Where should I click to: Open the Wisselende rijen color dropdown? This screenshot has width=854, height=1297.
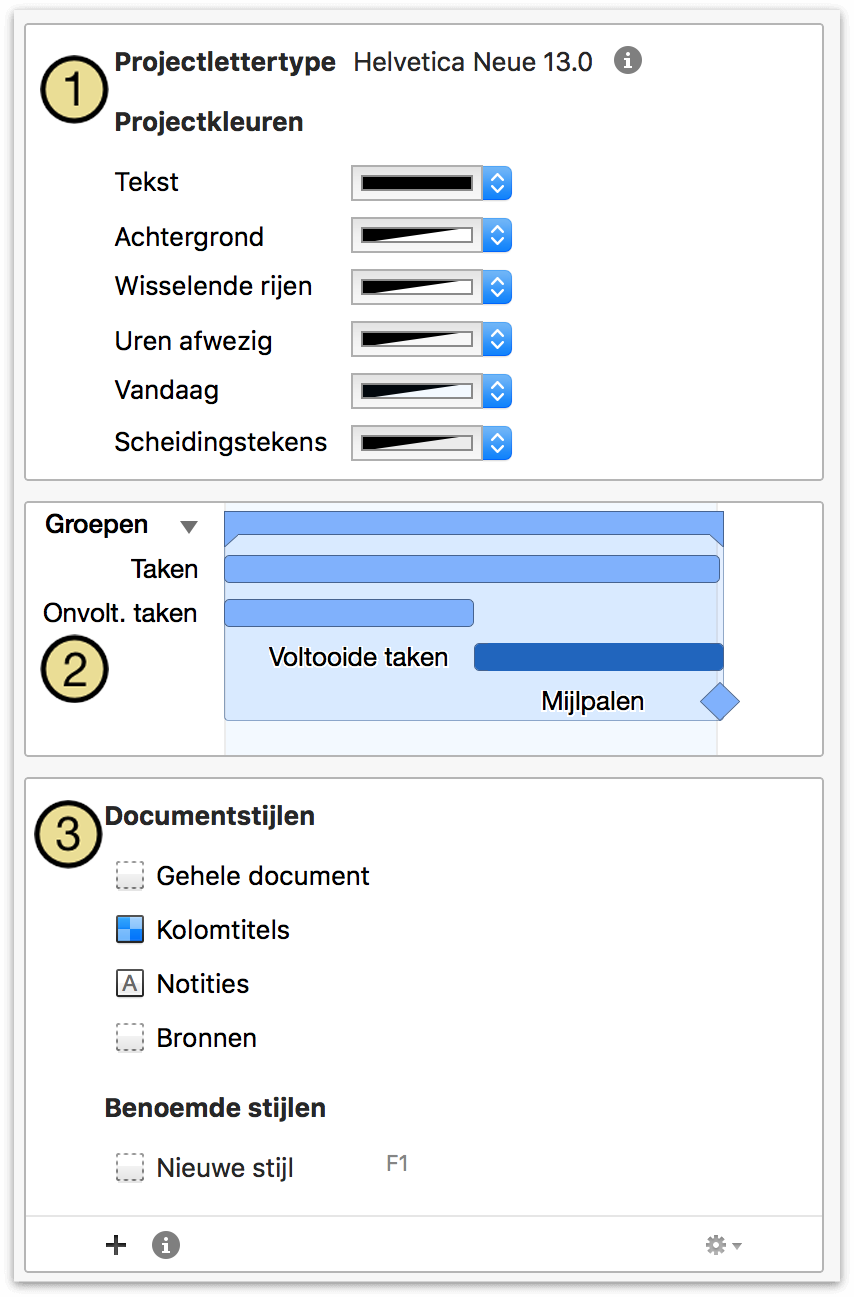[497, 287]
